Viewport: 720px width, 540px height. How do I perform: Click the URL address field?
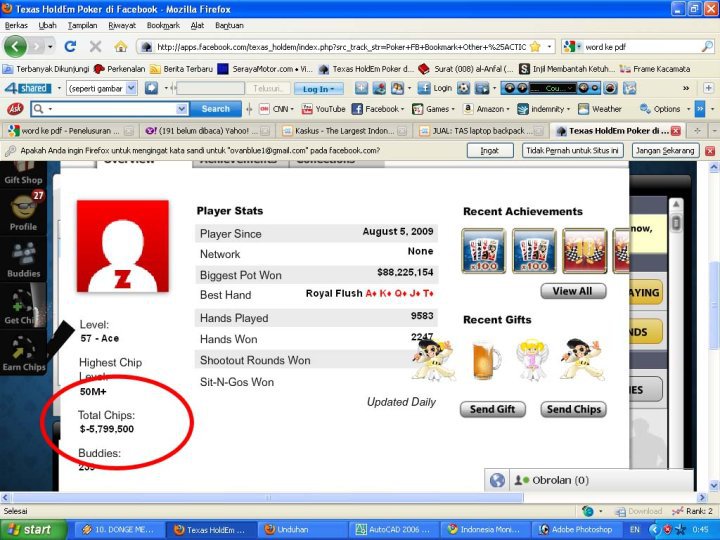tap(340, 47)
